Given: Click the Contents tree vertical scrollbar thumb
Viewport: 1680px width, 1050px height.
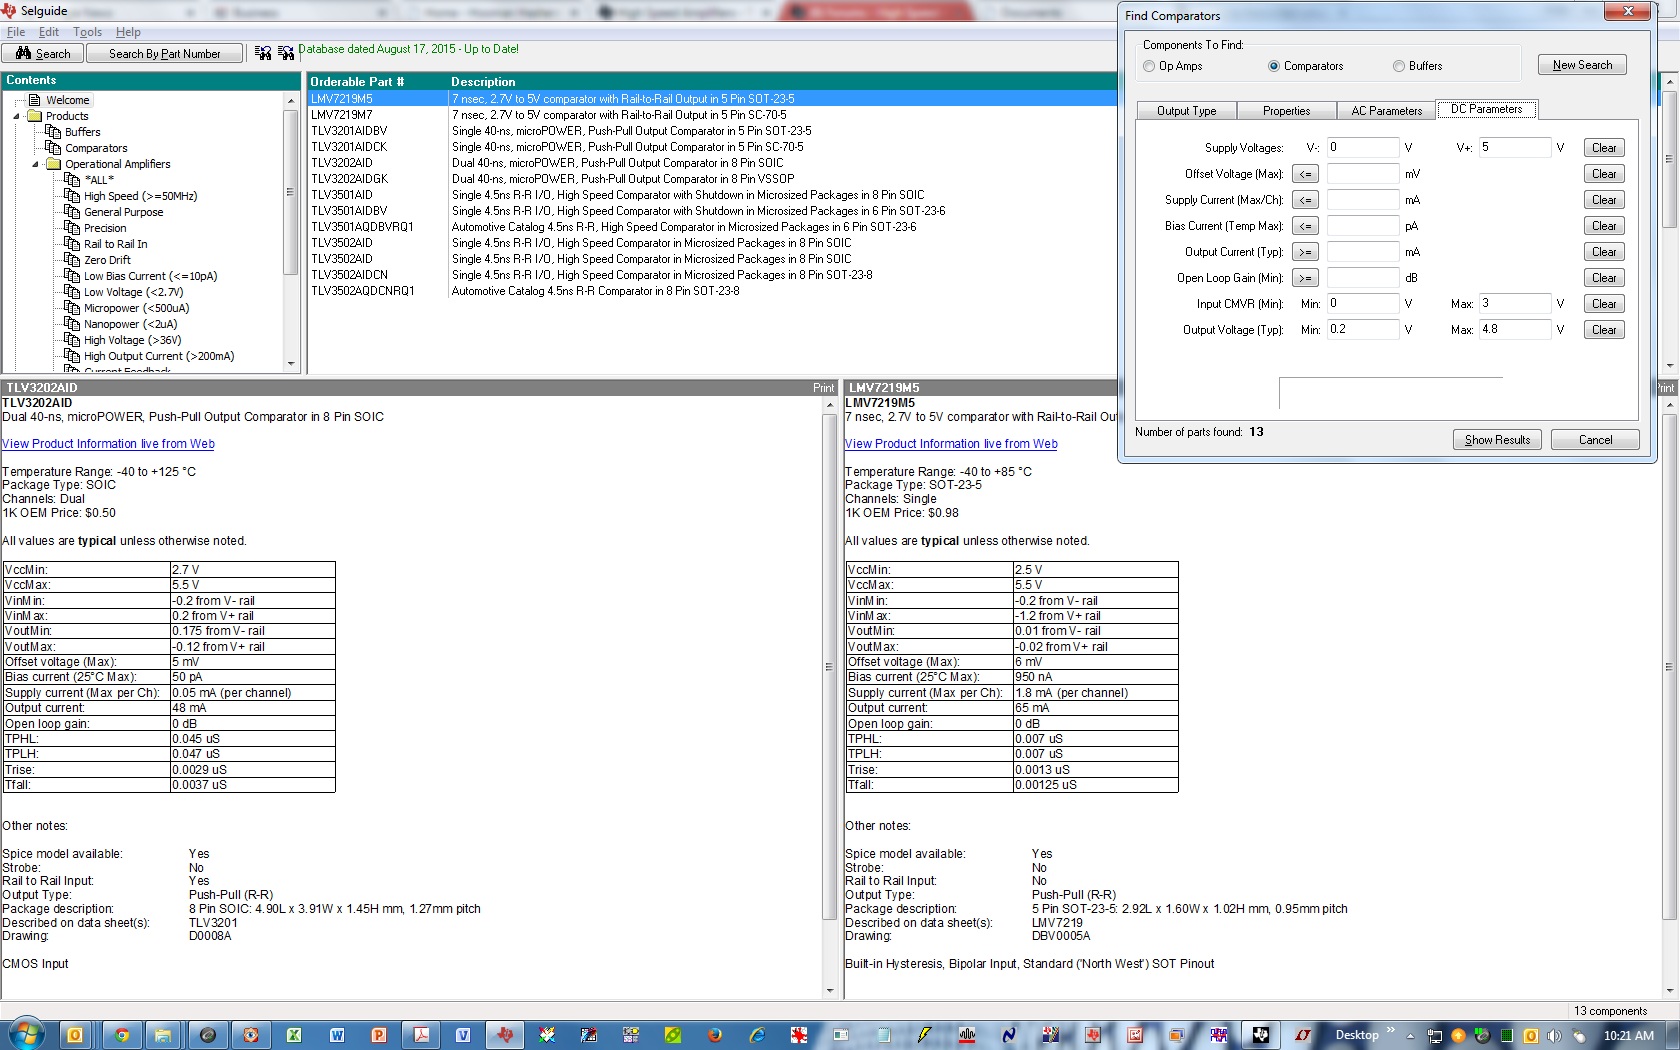Looking at the screenshot, I should coord(291,192).
